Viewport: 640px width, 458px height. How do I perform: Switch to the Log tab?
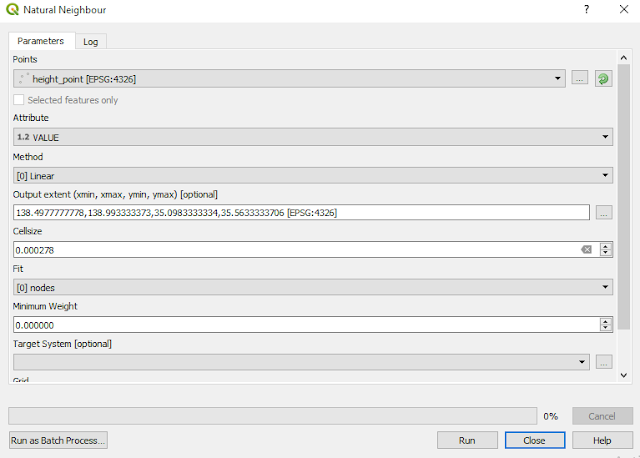pos(91,42)
